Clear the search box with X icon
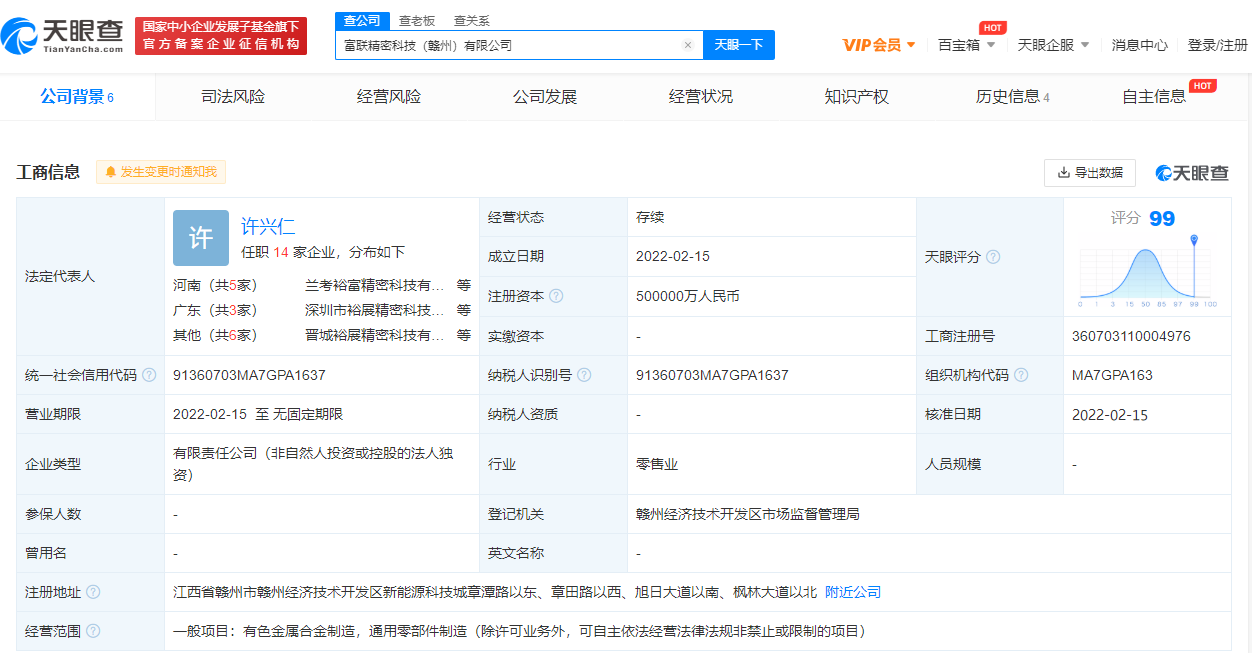The width and height of the screenshot is (1252, 653). coord(688,45)
